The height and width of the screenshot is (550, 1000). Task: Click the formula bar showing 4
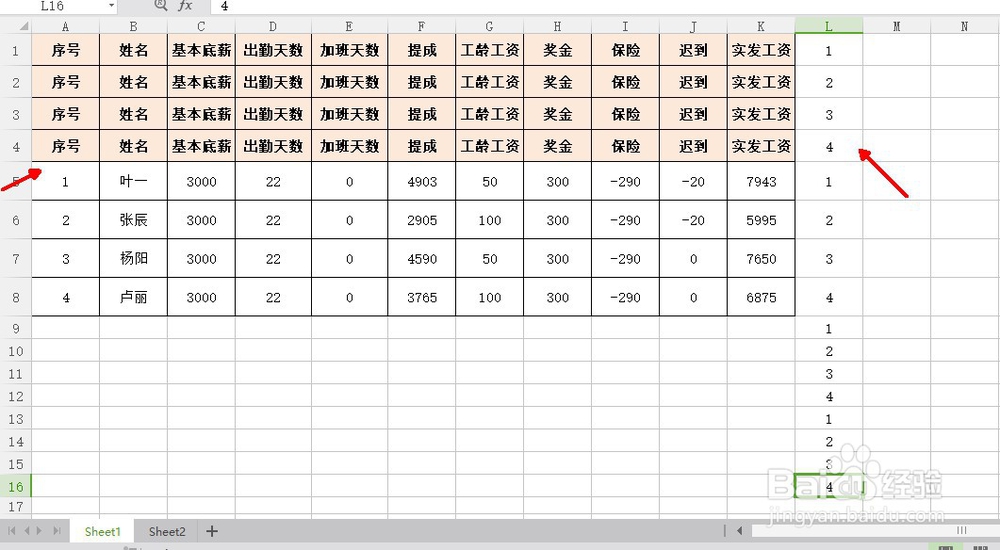(x=606, y=6)
